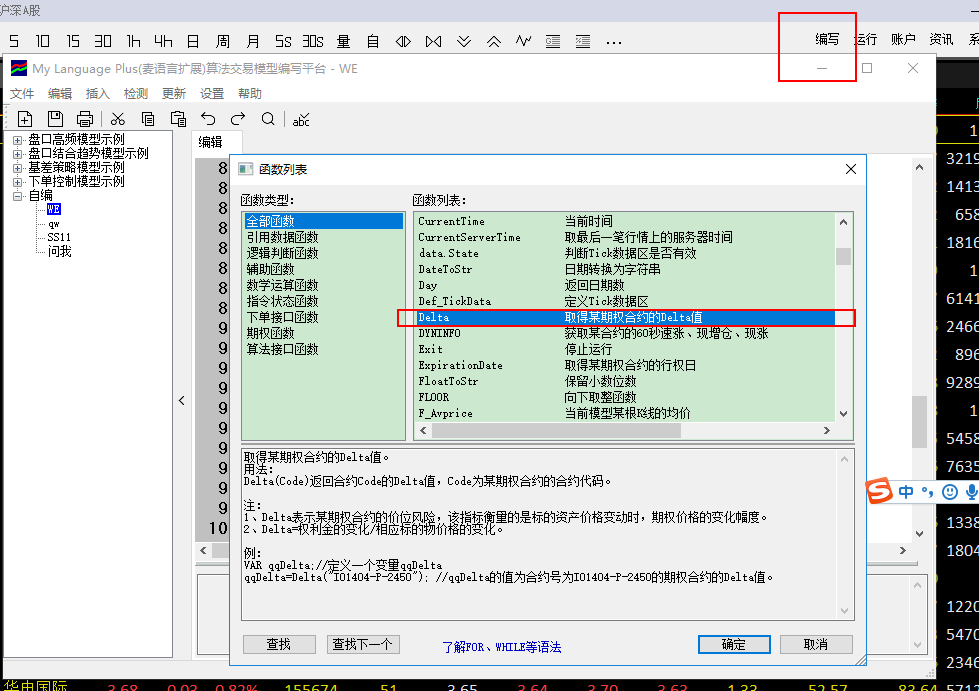This screenshot has width=979, height=691.
Task: Click the 确定 button
Action: (733, 645)
